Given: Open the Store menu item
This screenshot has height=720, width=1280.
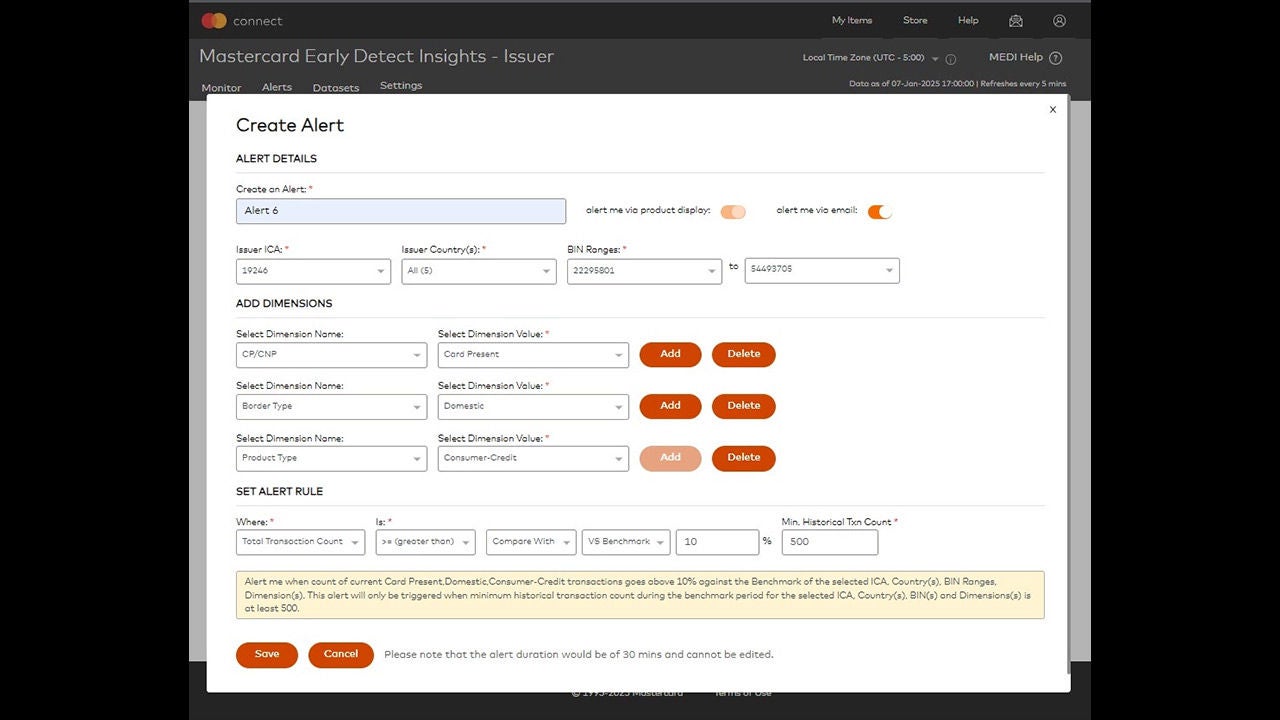Looking at the screenshot, I should (x=915, y=20).
